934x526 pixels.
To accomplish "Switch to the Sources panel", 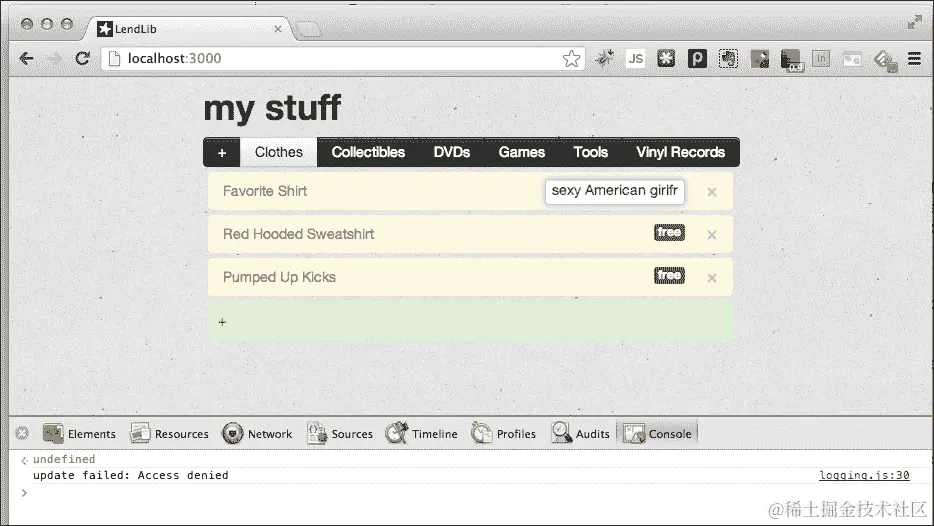I will pyautogui.click(x=340, y=434).
